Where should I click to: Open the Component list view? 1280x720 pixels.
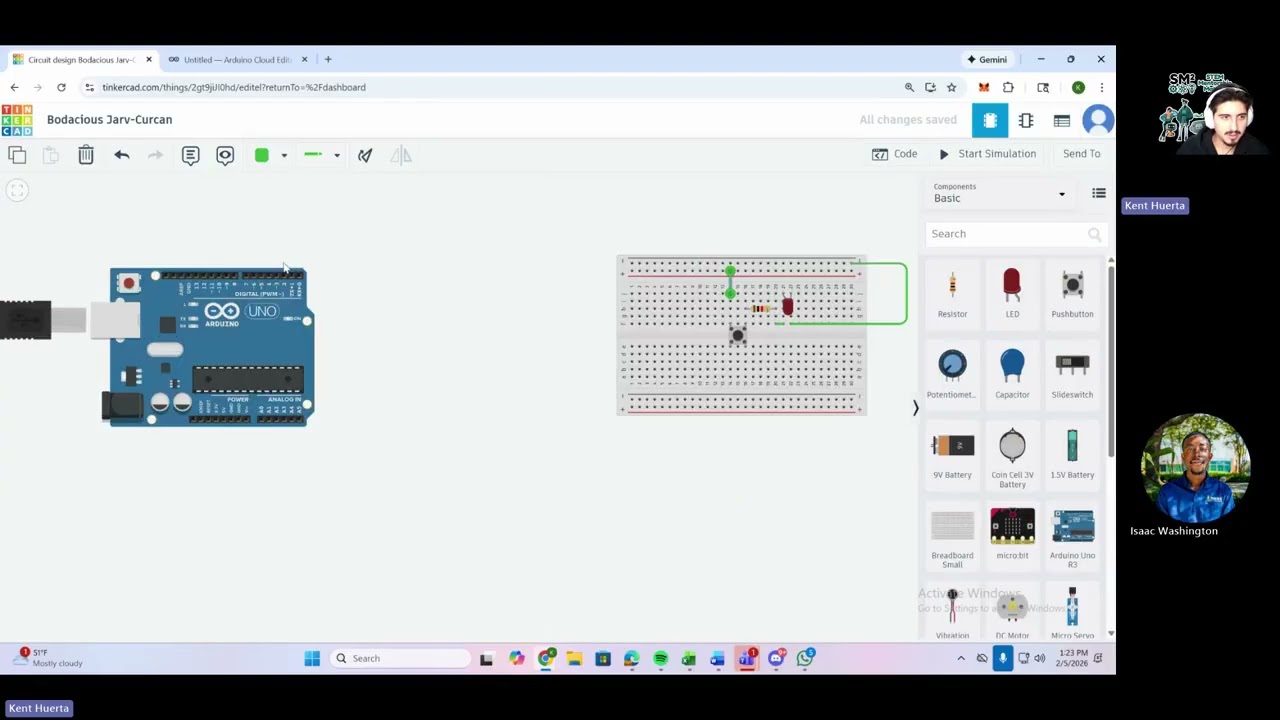point(1062,120)
